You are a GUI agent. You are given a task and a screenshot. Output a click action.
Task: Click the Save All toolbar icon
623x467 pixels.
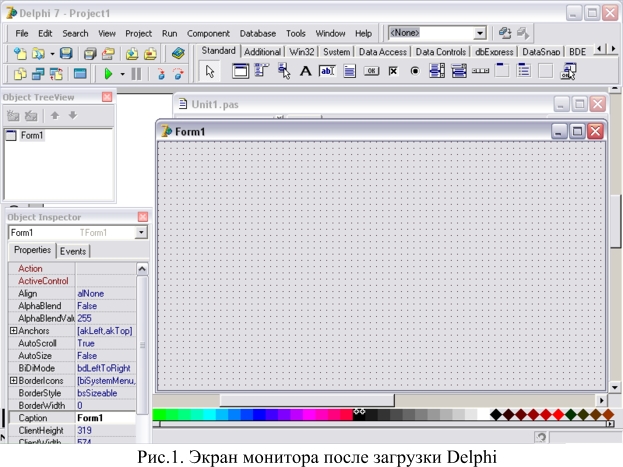tap(90, 53)
